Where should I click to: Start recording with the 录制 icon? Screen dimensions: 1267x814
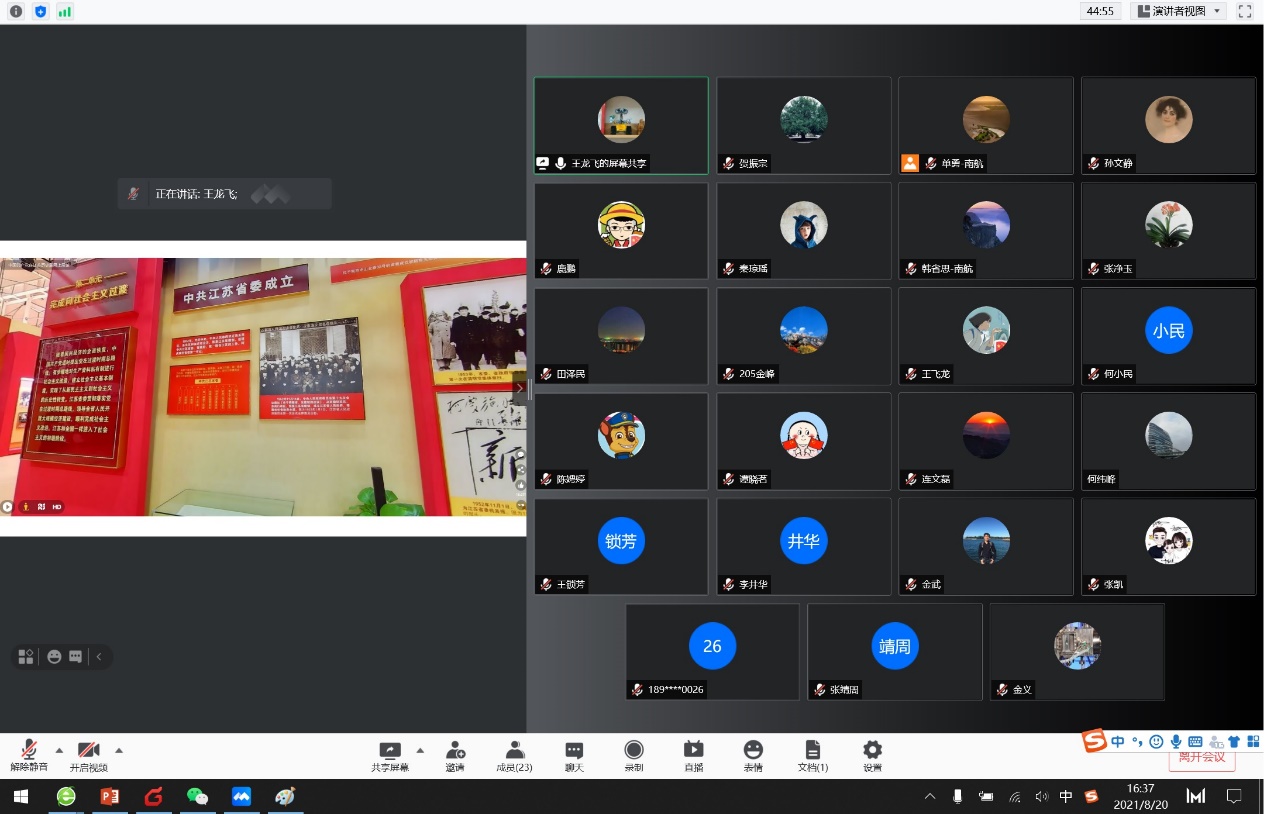(x=633, y=751)
